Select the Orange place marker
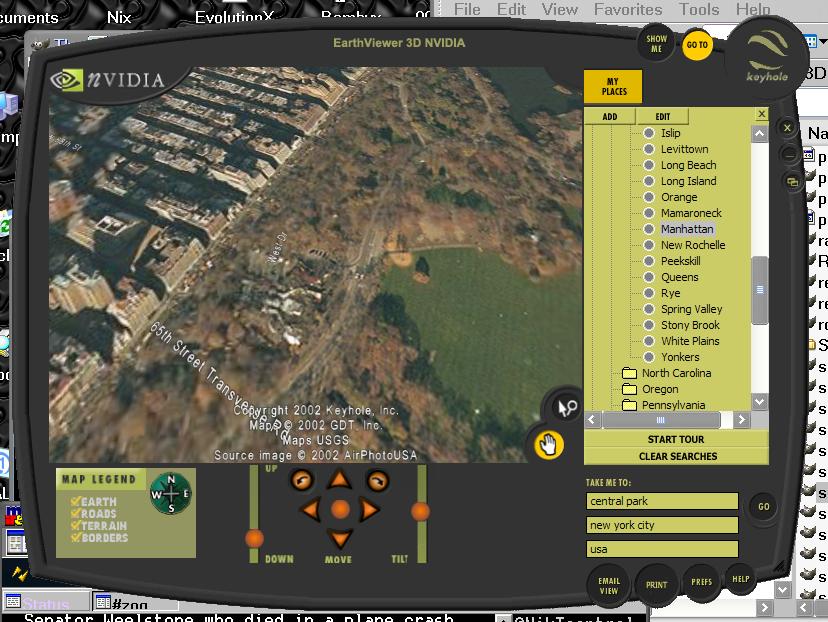 click(649, 197)
